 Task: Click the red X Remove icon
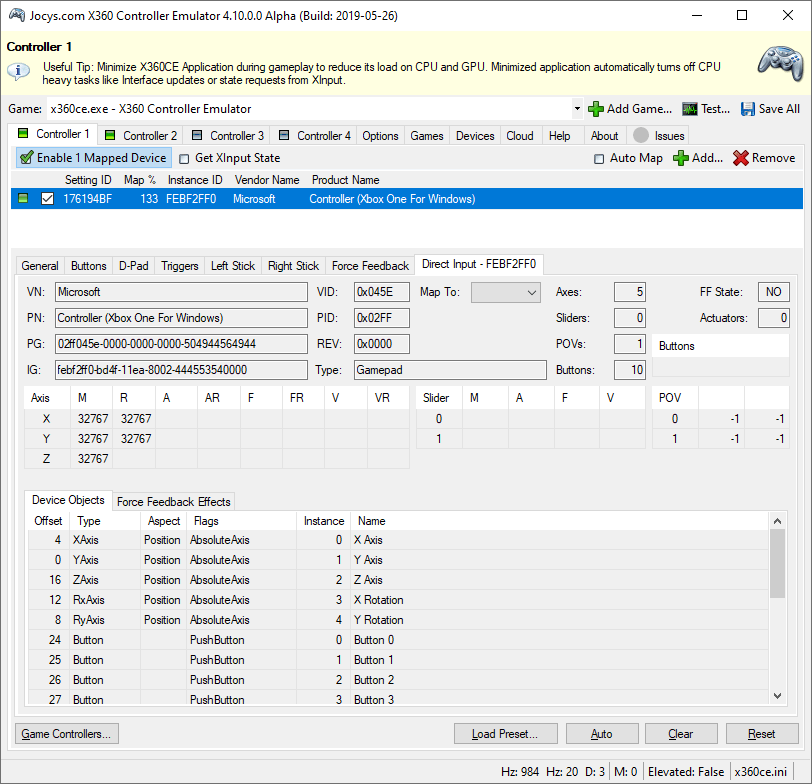click(x=741, y=158)
